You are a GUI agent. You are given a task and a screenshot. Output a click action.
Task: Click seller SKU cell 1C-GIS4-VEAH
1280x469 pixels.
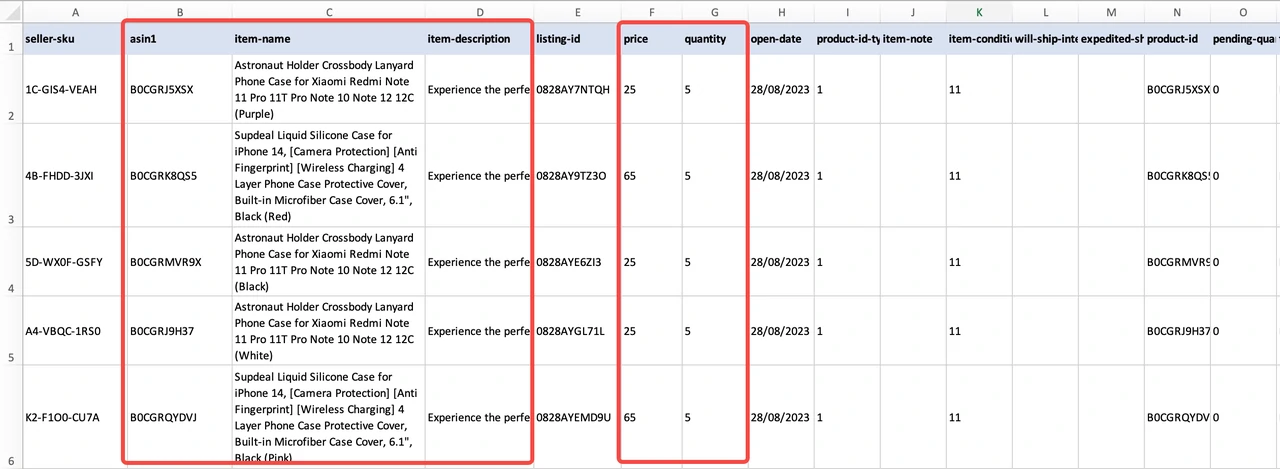[x=60, y=88]
